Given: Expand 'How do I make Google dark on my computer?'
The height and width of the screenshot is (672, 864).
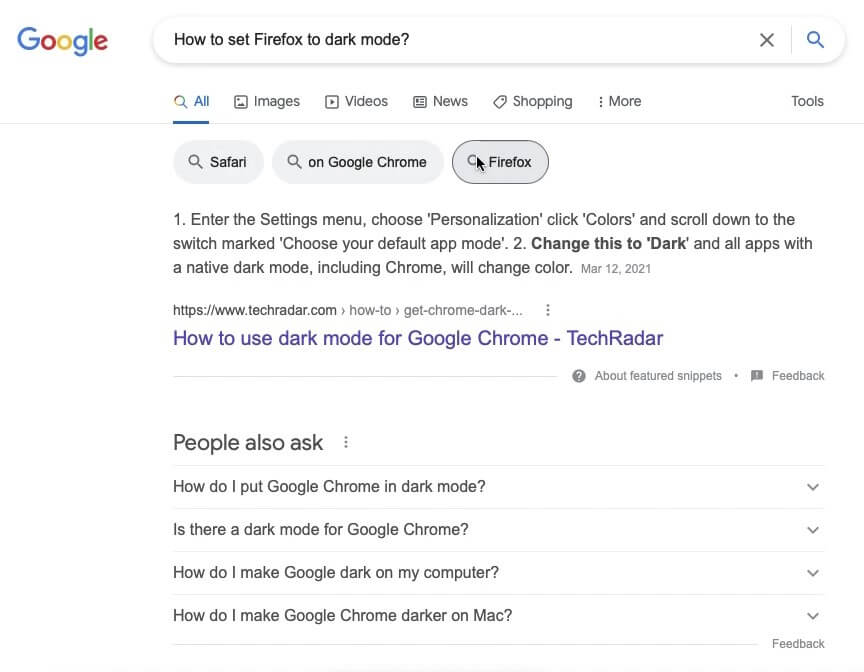Looking at the screenshot, I should click(x=499, y=573).
